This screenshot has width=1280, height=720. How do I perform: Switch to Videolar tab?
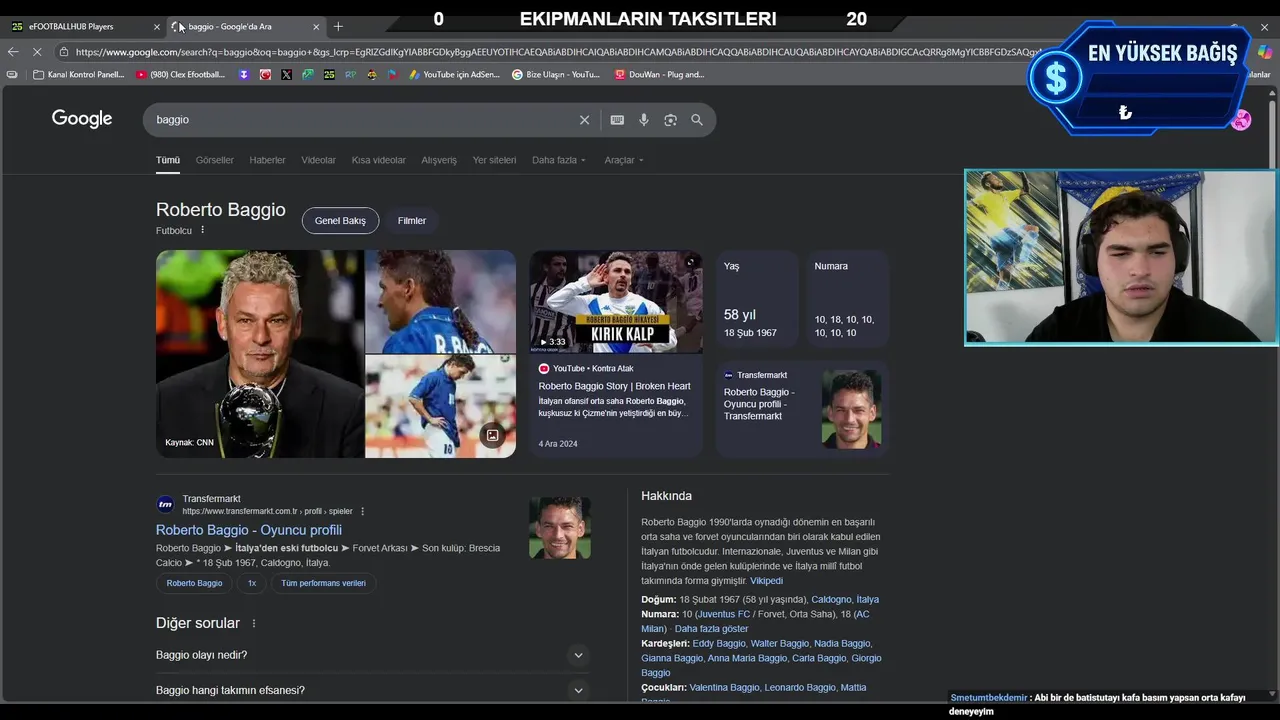[319, 160]
